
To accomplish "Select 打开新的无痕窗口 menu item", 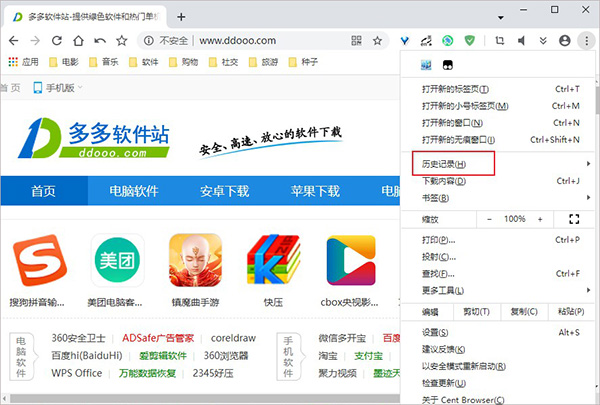I will (497, 140).
